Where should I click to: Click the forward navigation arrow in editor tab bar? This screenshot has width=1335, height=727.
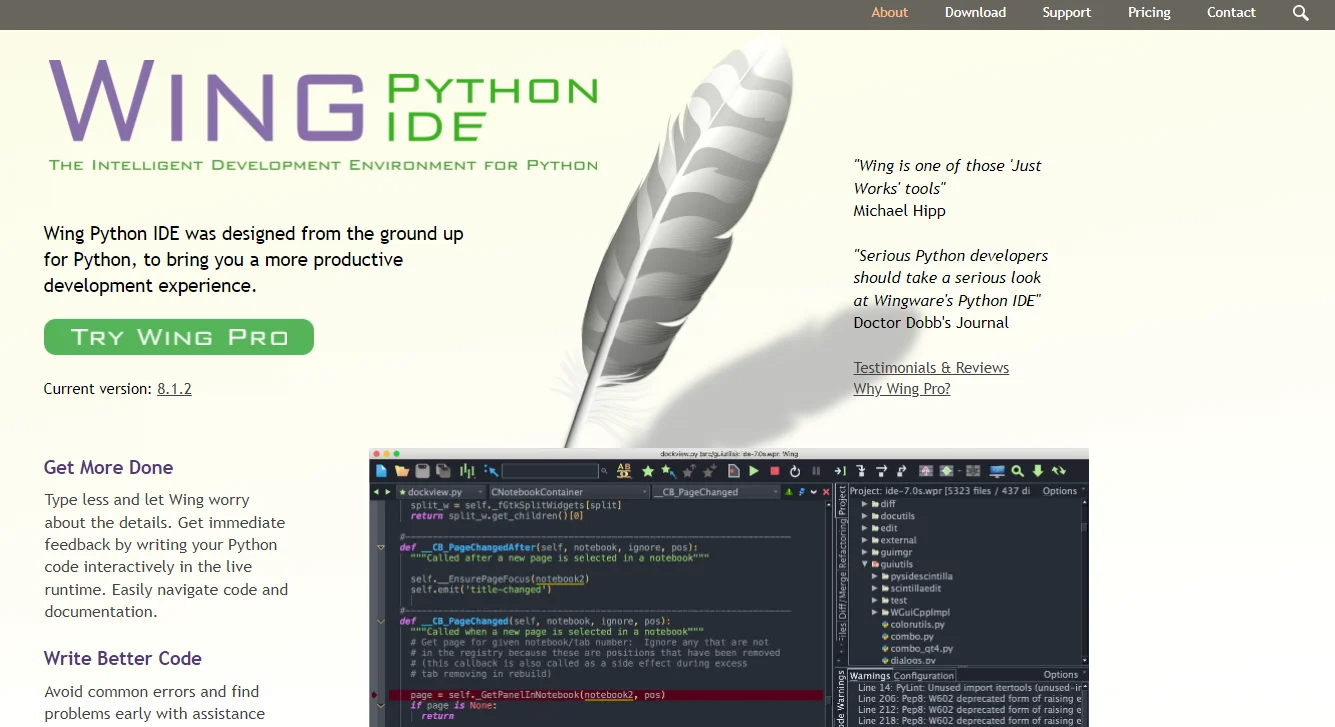(x=388, y=492)
